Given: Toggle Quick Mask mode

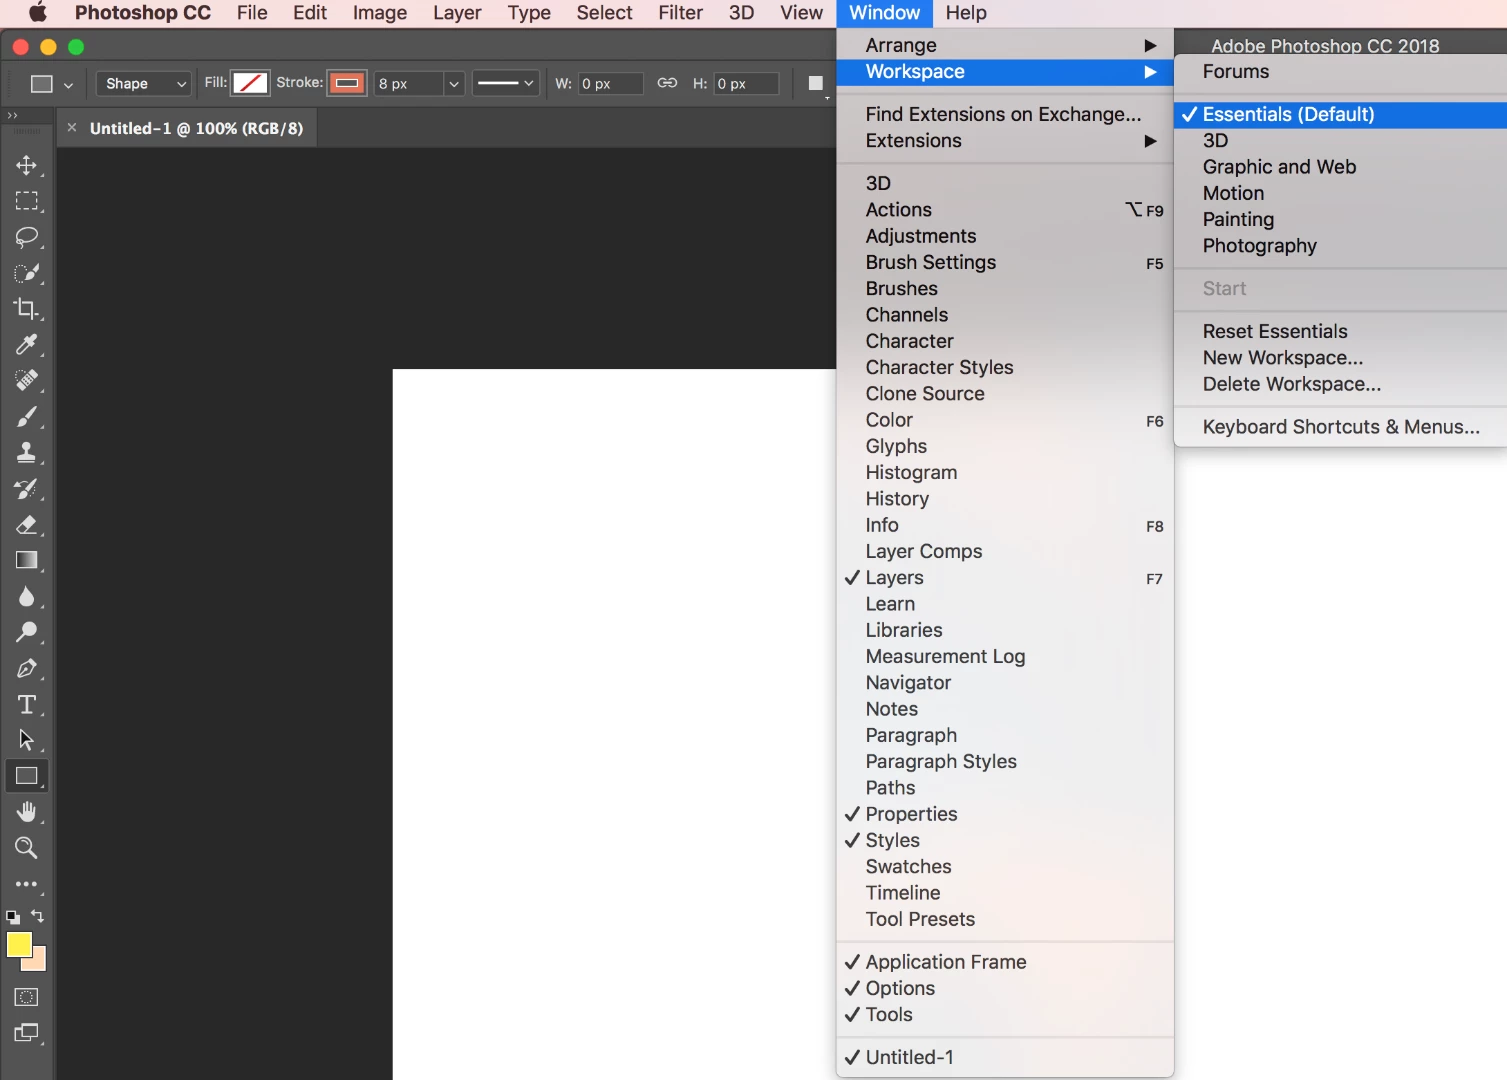Looking at the screenshot, I should click(x=27, y=997).
